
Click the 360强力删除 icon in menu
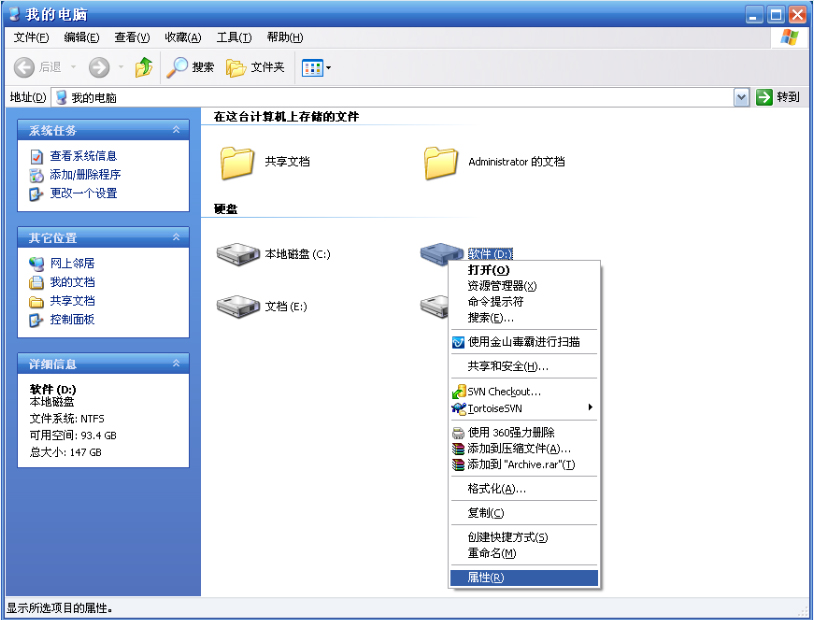458,433
